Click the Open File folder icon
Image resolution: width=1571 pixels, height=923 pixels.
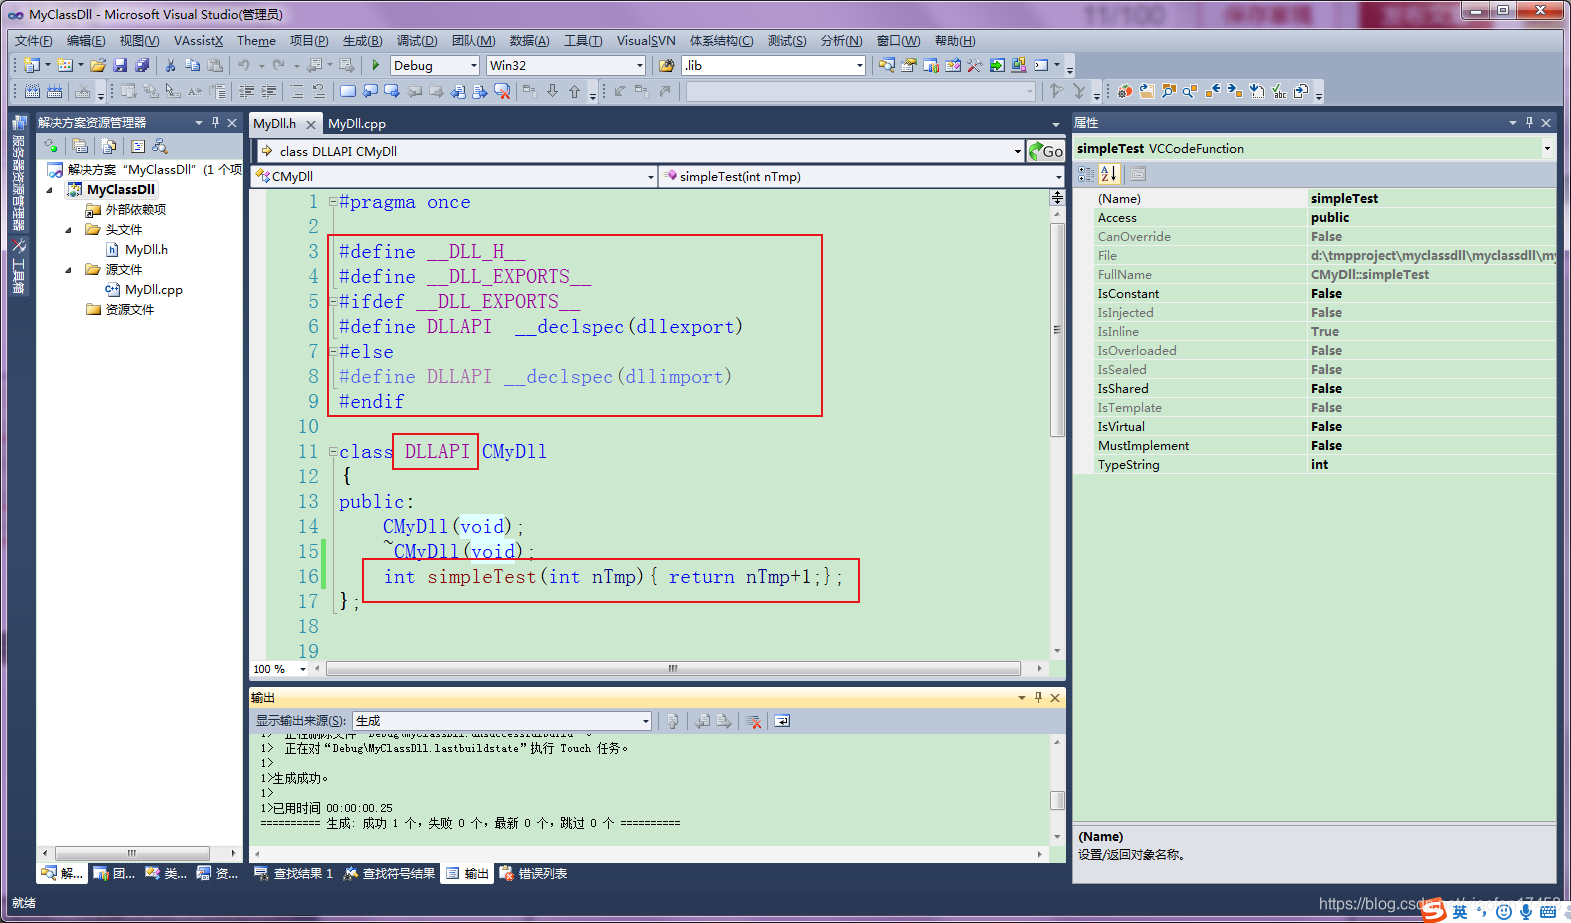98,65
